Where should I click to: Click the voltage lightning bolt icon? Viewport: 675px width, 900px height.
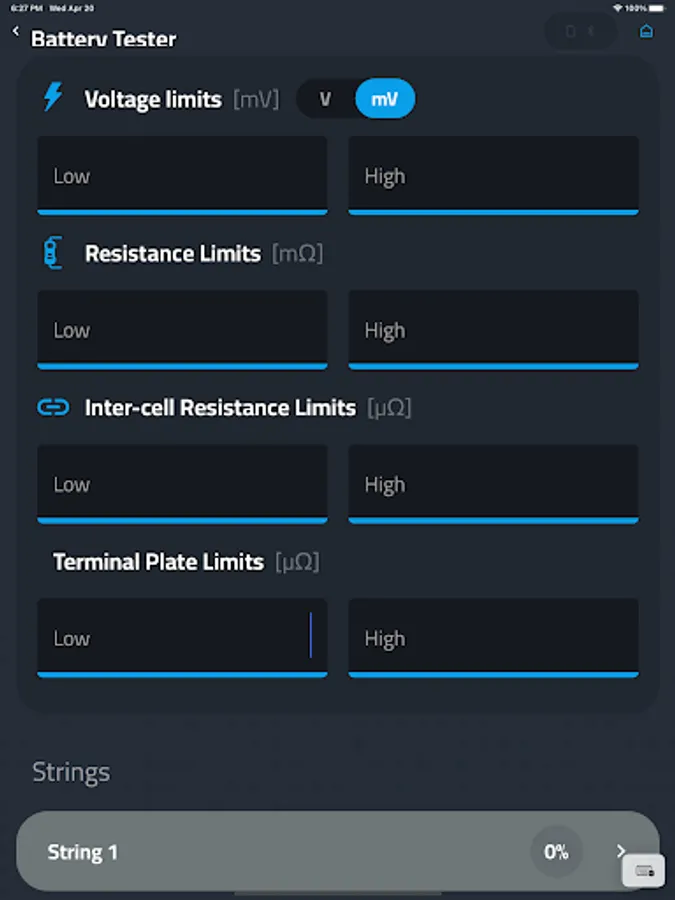point(53,98)
